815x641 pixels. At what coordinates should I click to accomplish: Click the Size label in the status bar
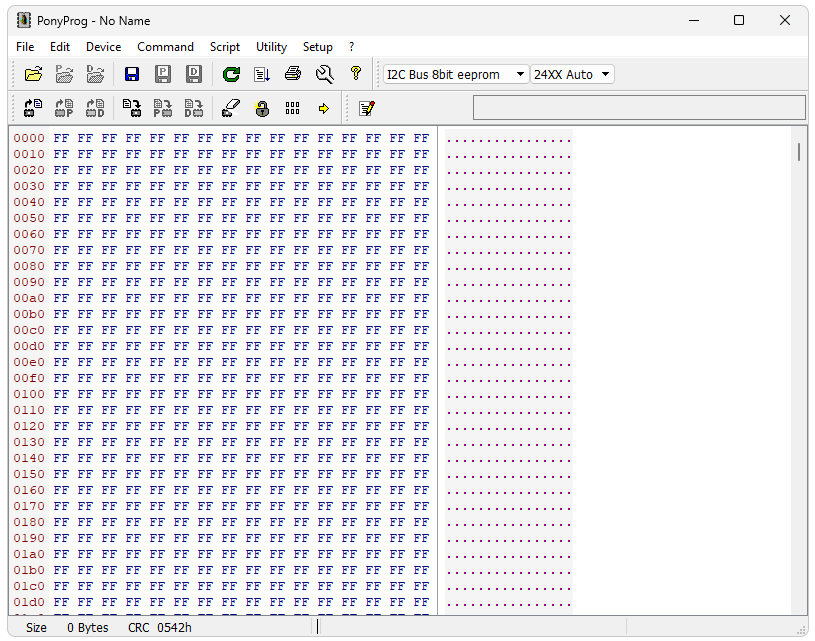point(36,627)
